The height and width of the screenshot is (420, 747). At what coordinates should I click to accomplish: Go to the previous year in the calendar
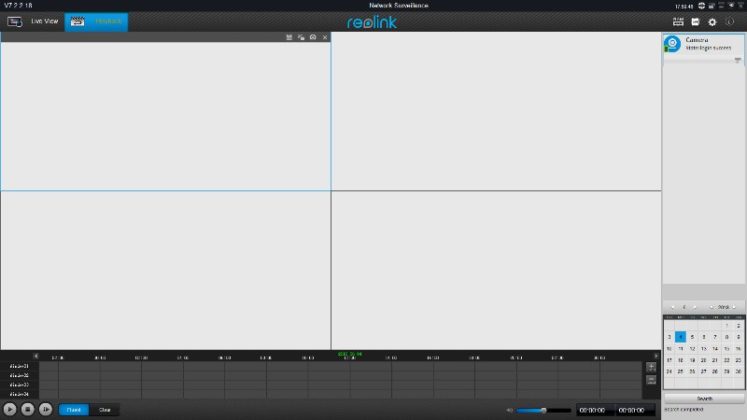point(712,307)
